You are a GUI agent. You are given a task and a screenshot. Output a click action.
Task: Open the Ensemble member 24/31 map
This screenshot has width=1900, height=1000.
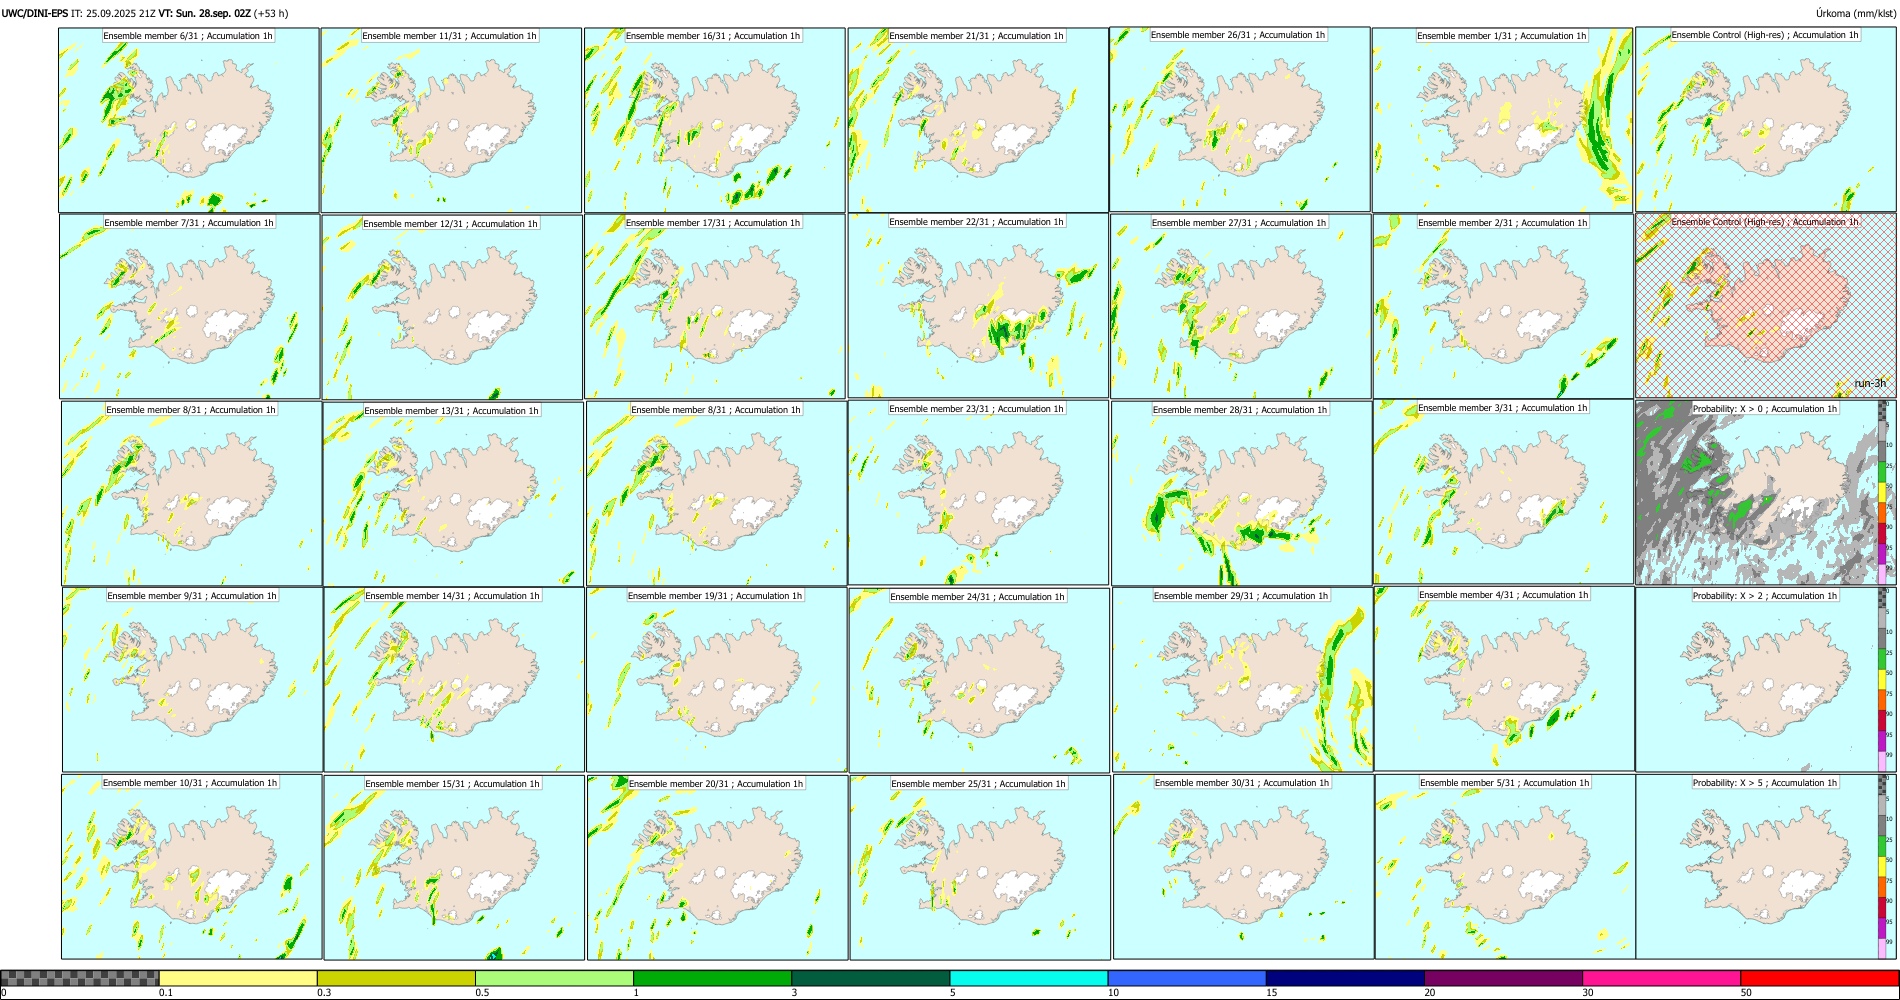click(x=980, y=681)
